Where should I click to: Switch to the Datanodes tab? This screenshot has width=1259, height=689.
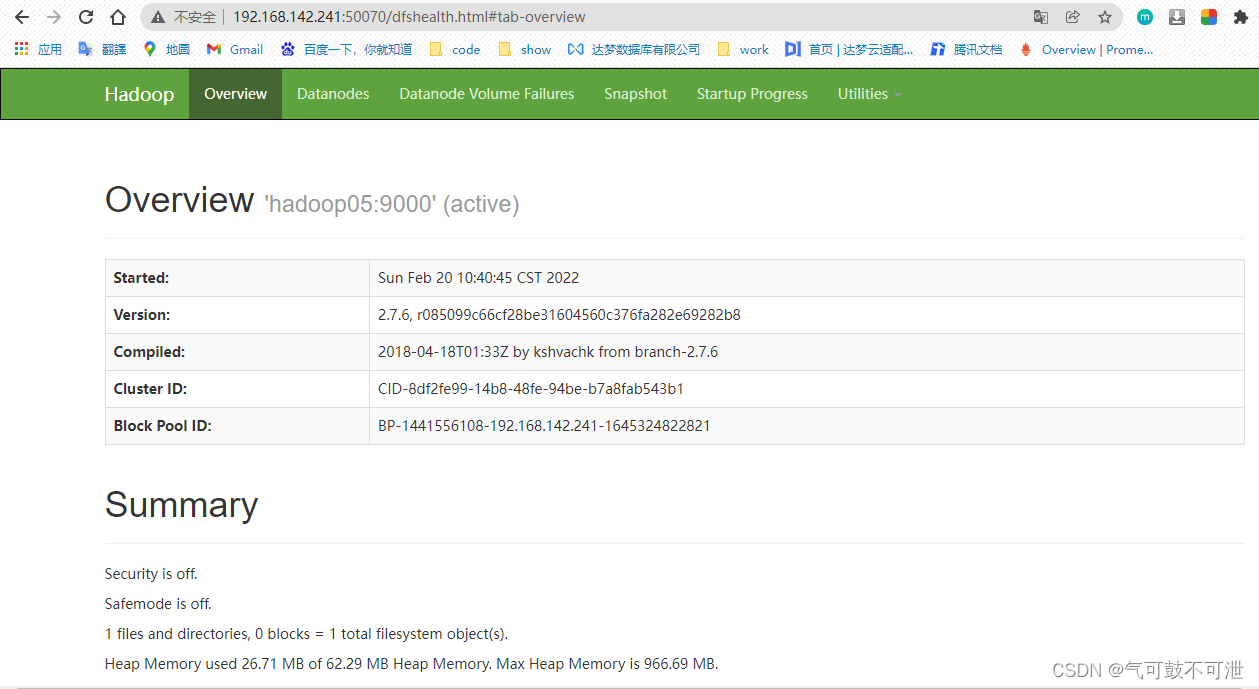pyautogui.click(x=333, y=94)
